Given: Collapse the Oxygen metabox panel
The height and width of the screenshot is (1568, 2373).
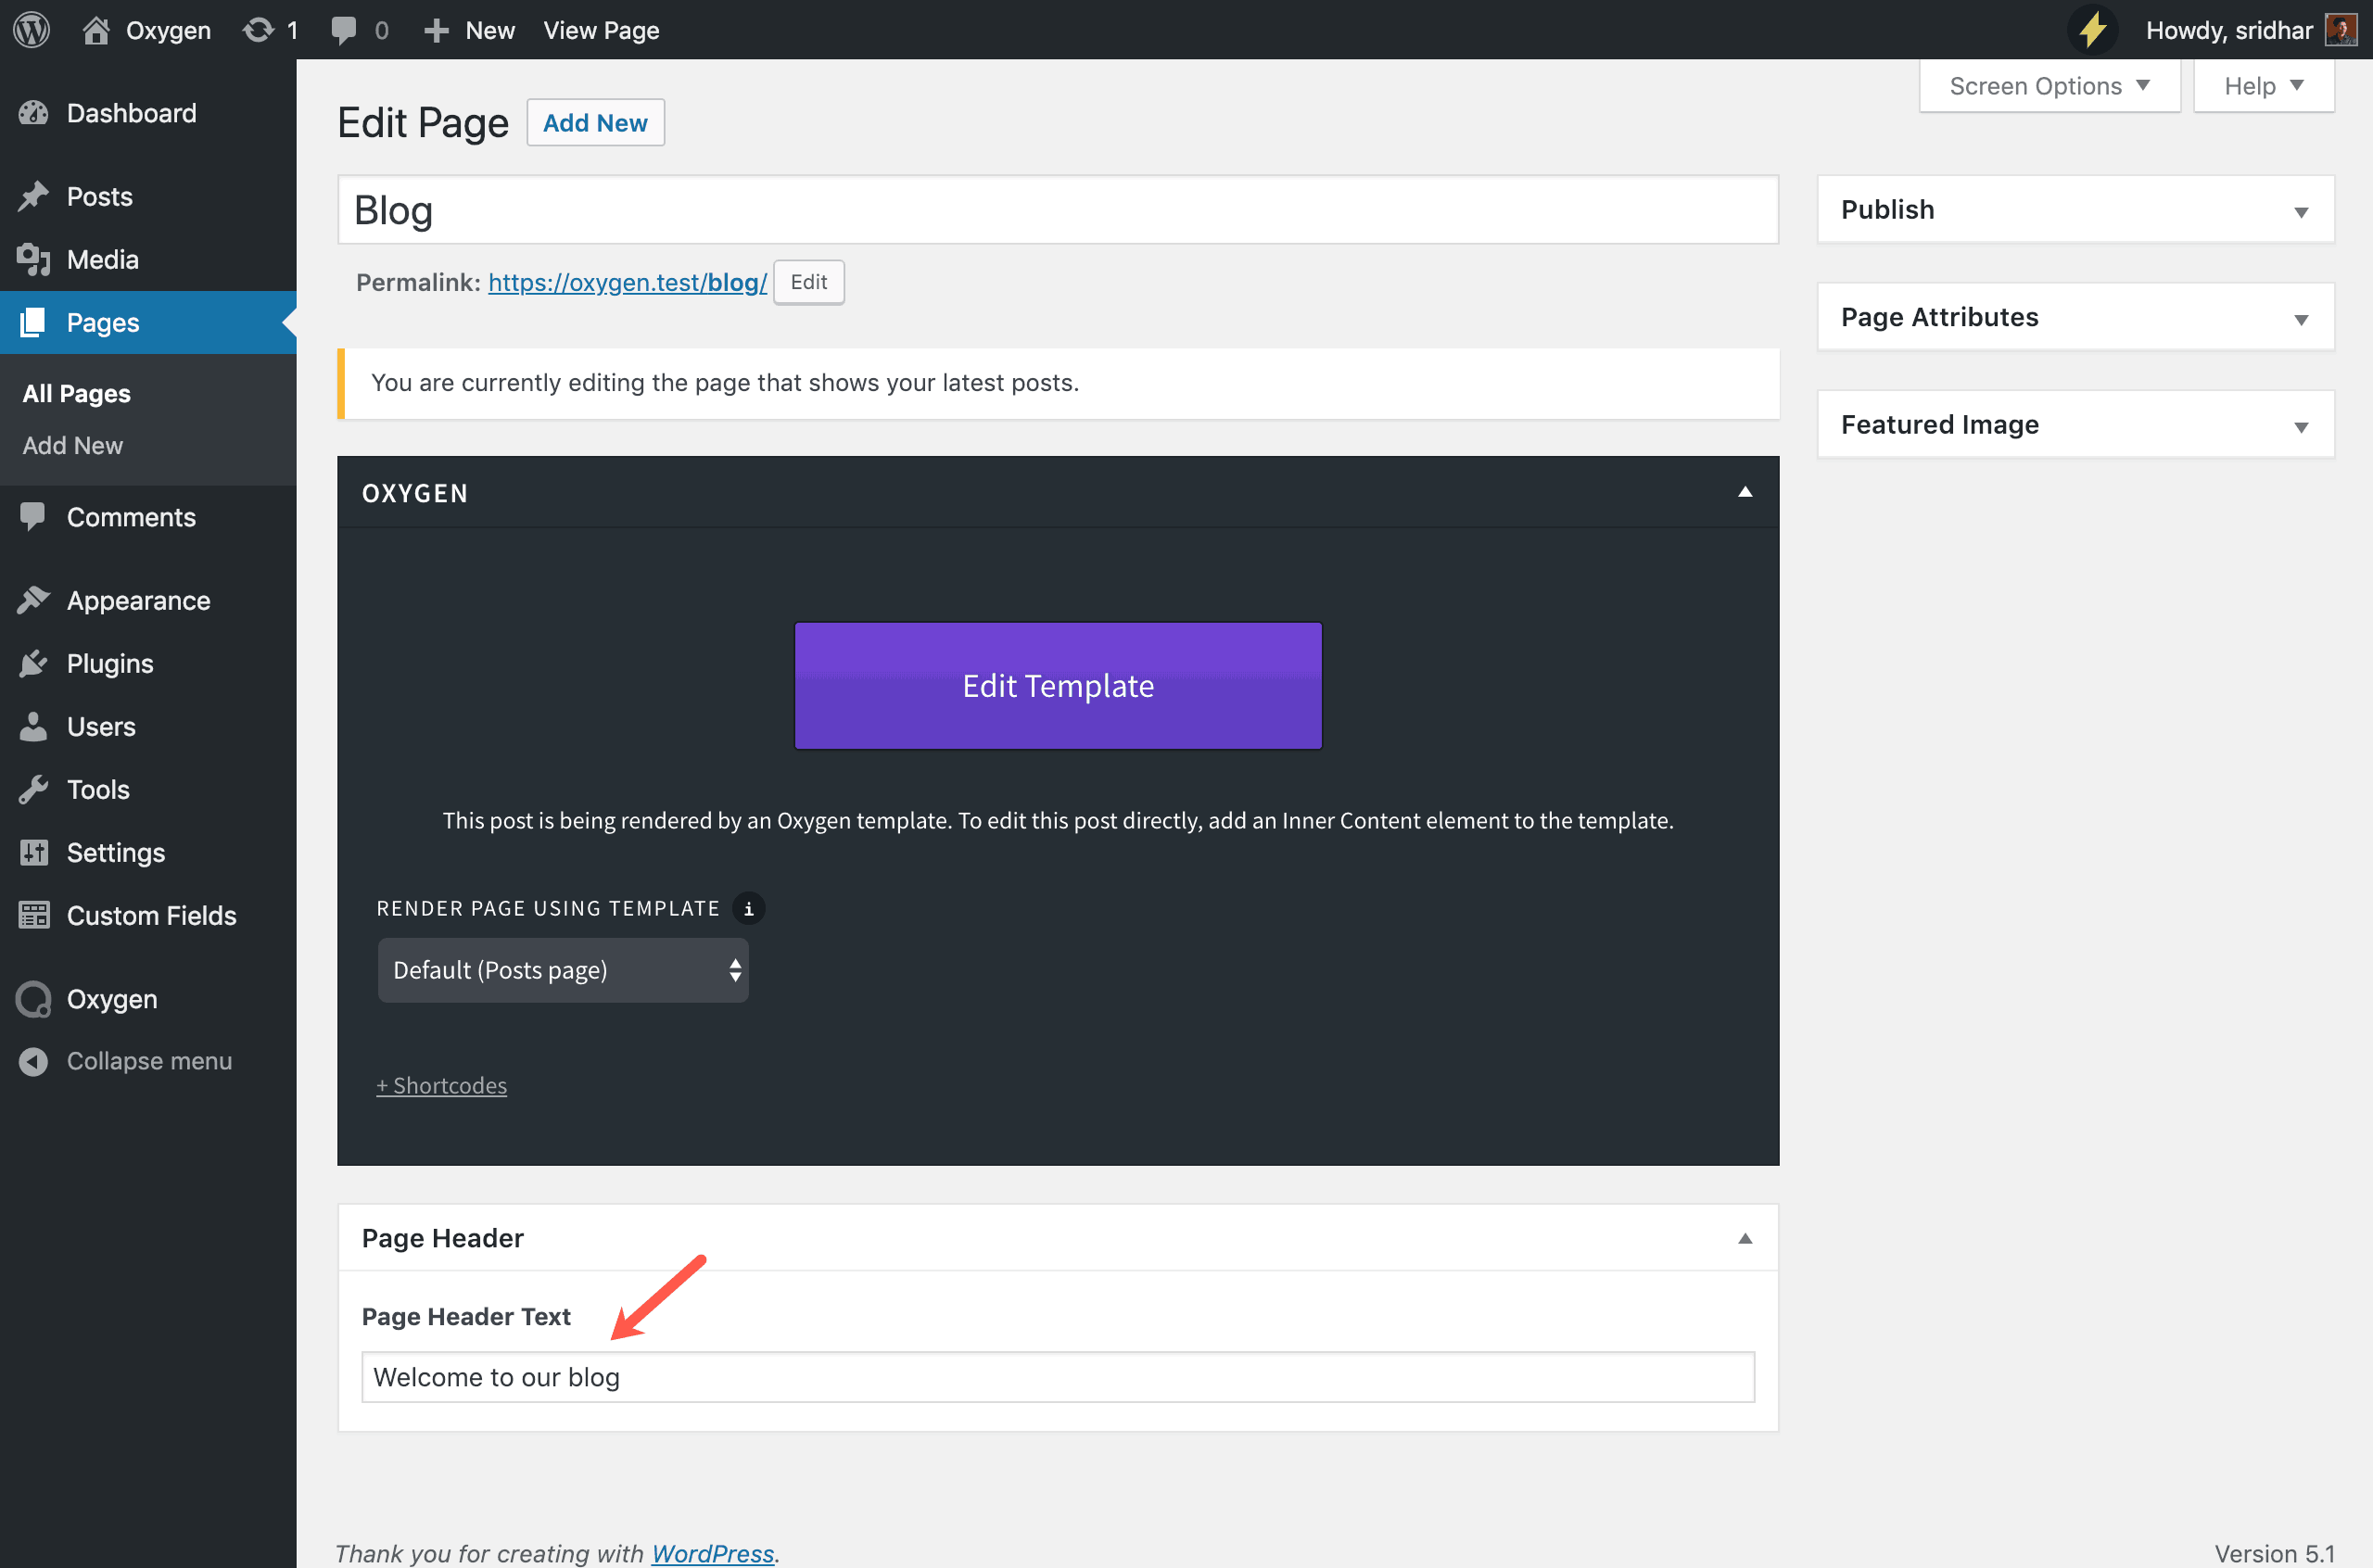Looking at the screenshot, I should click(1744, 492).
